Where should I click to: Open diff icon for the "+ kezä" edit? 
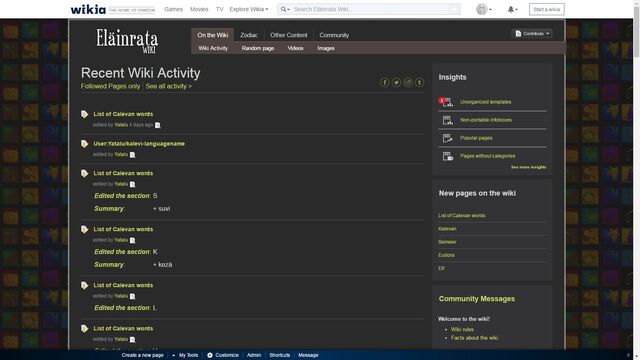click(x=132, y=240)
